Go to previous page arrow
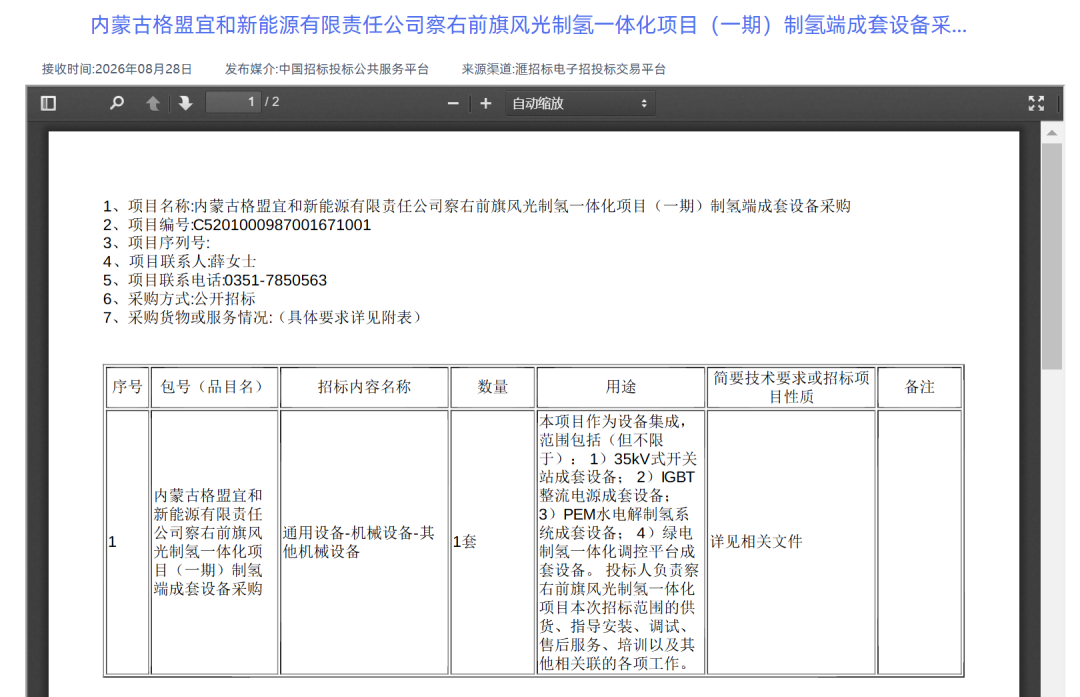 tap(153, 103)
